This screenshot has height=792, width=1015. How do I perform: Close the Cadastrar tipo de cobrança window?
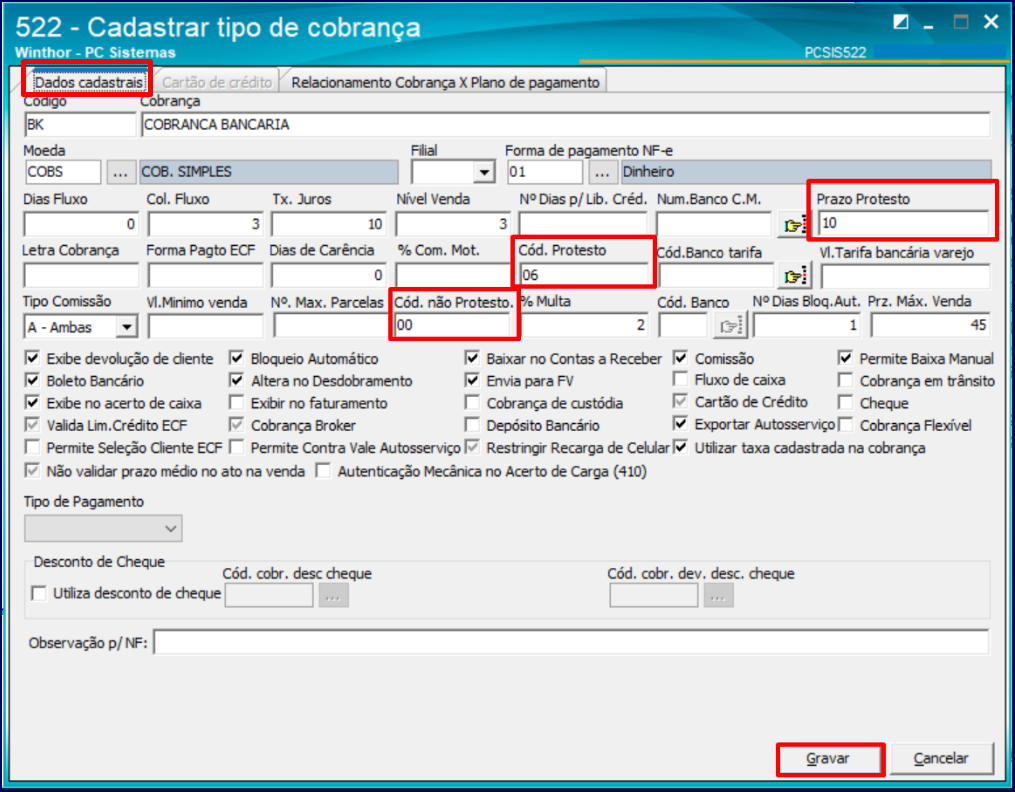click(x=990, y=22)
